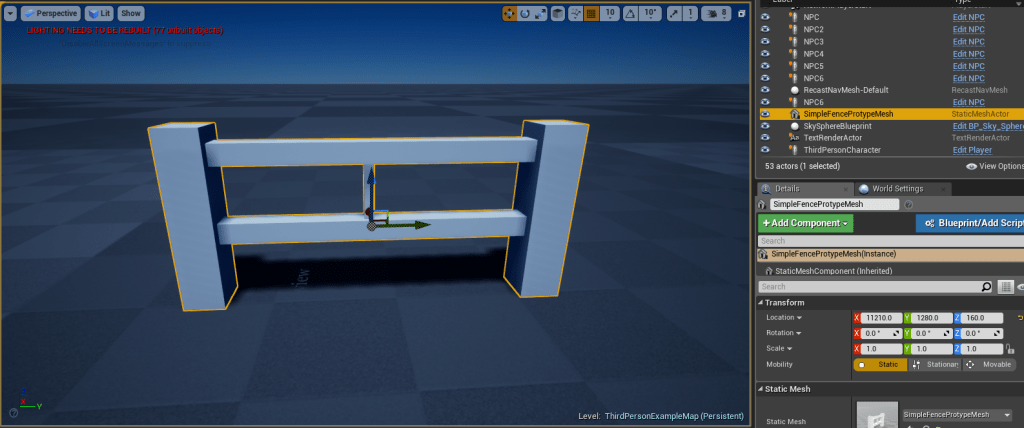Select the rotate gizmo tool
Image resolution: width=1024 pixels, height=428 pixels.
click(525, 14)
